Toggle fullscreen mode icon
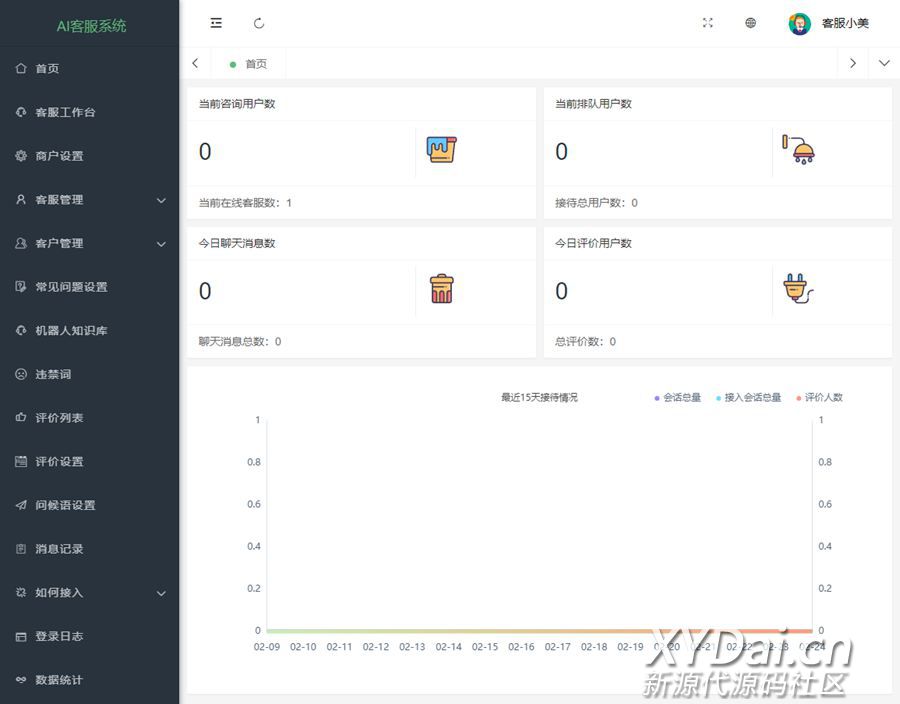 [x=708, y=23]
